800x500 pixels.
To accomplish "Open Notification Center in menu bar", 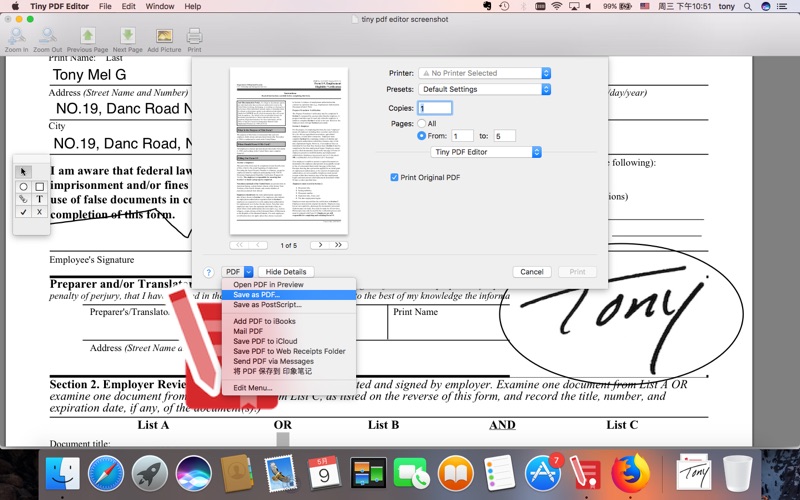I will click(x=781, y=6).
